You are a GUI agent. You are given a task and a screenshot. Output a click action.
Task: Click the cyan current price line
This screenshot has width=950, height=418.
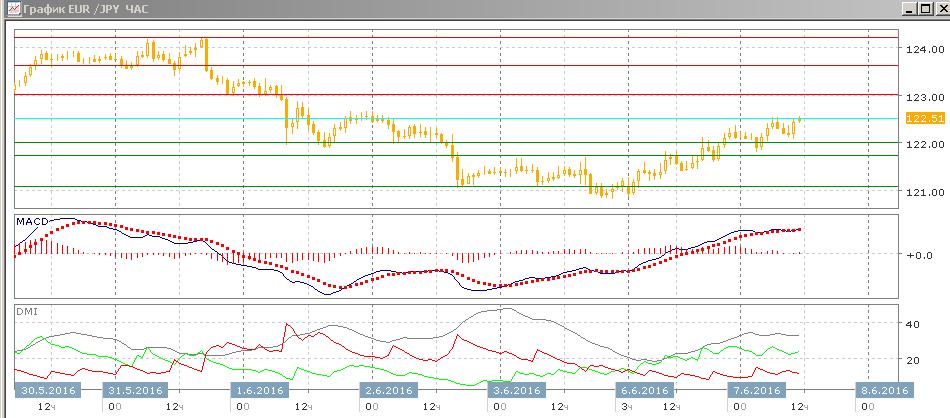[x=457, y=118]
